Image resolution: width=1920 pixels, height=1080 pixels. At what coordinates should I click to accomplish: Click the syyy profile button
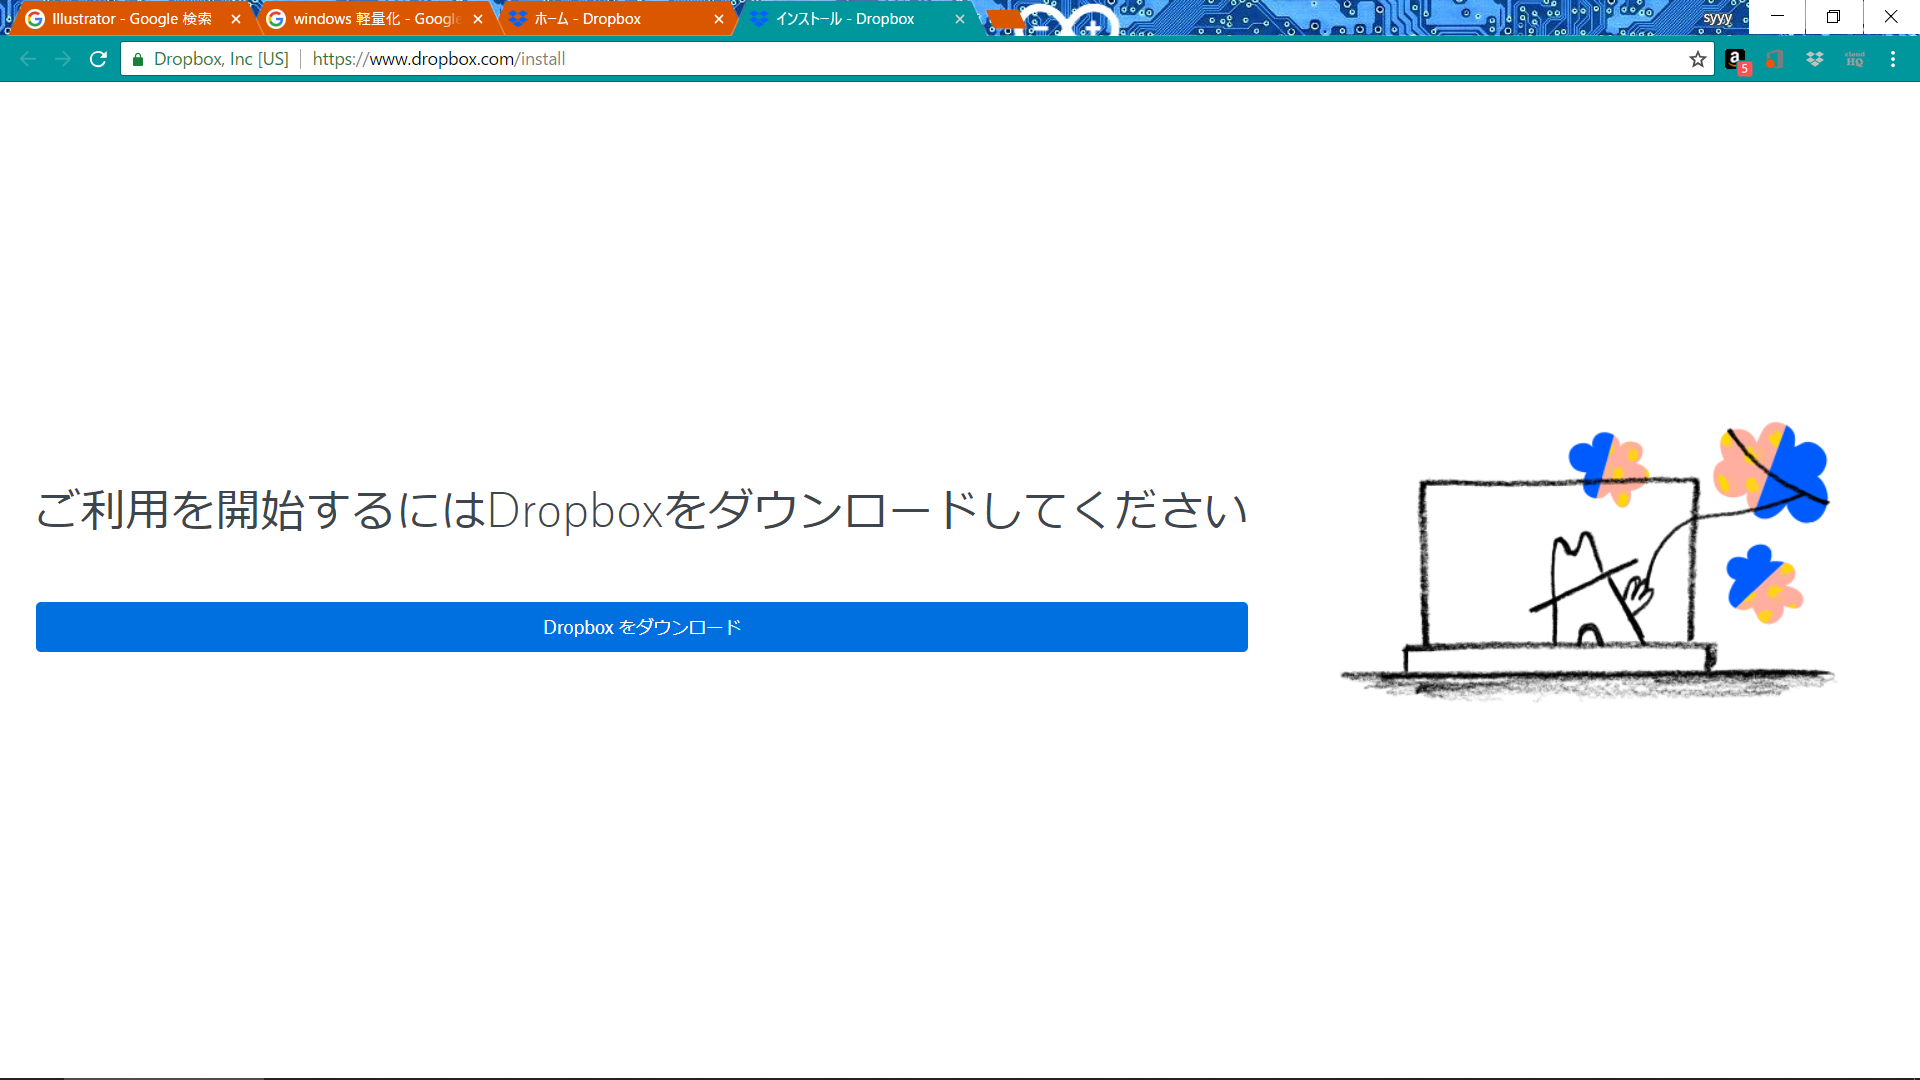click(x=1717, y=18)
